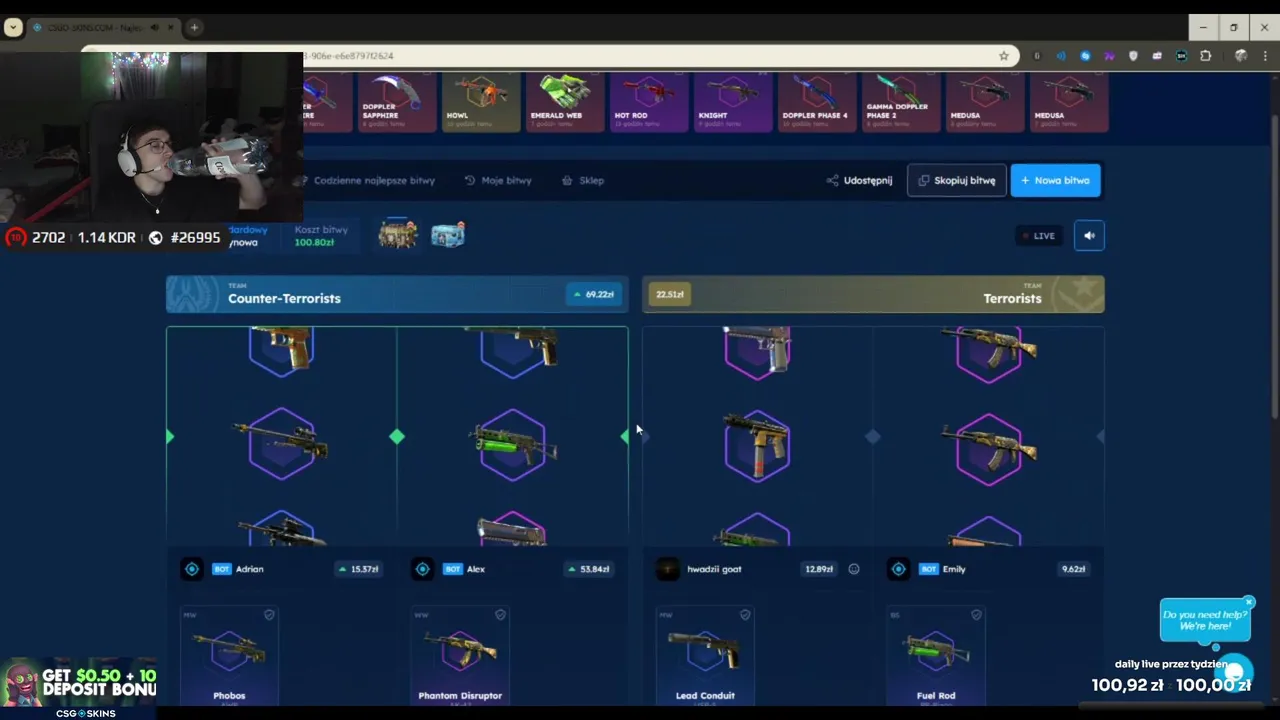Click the first case icon beside battle cost

pyautogui.click(x=397, y=235)
